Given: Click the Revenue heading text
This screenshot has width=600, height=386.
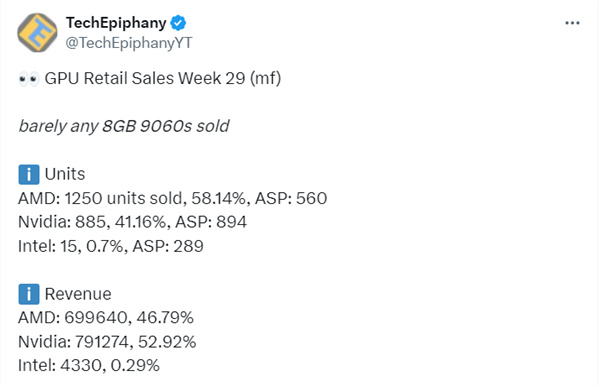Looking at the screenshot, I should 78,294.
